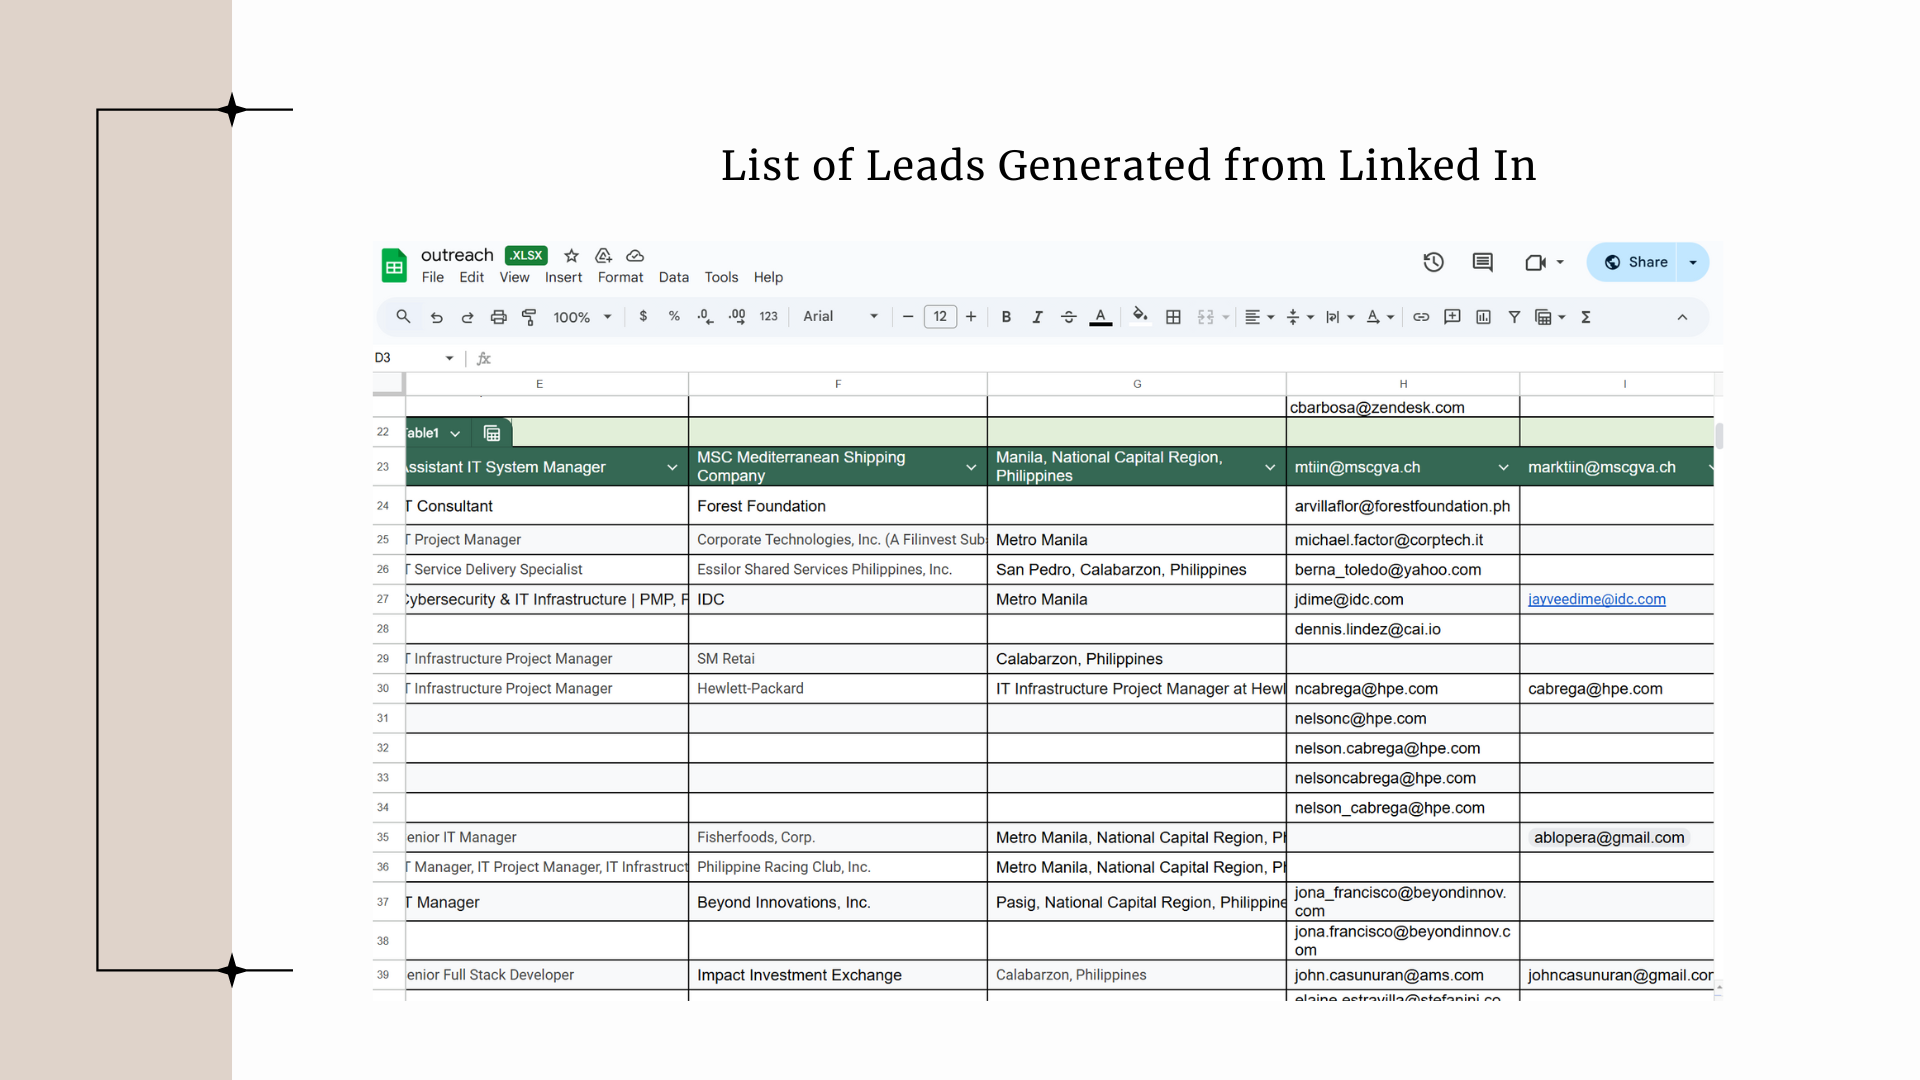The image size is (1920, 1080).
Task: Toggle bold formatting
Action: 1006,317
